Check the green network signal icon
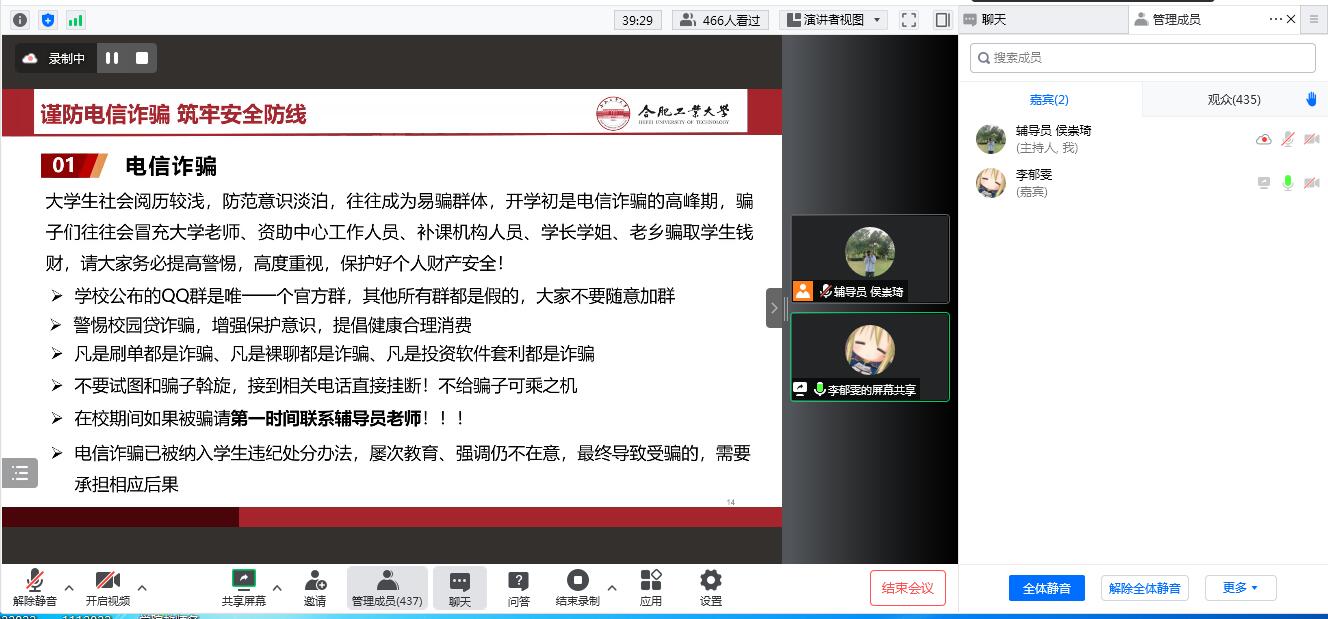The height and width of the screenshot is (619, 1328). tap(76, 20)
